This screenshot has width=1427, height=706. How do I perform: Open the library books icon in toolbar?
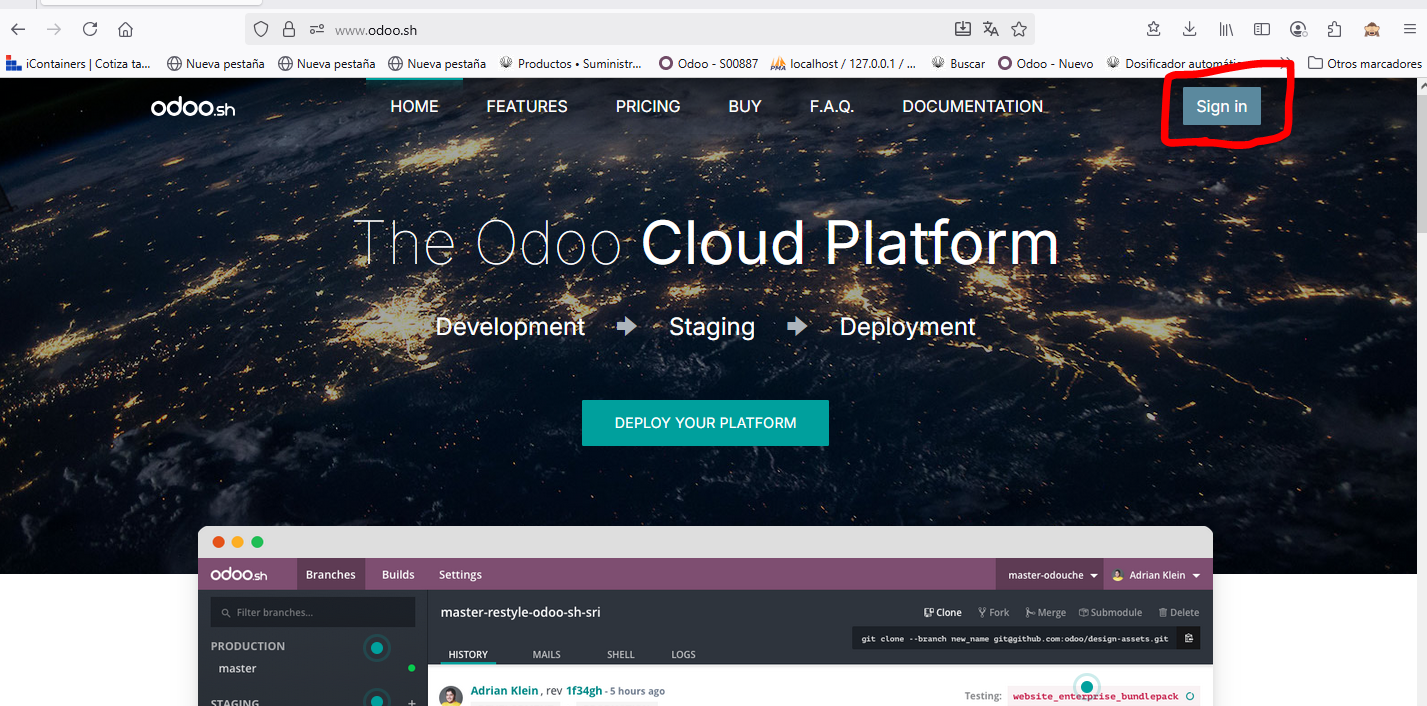[x=1226, y=29]
